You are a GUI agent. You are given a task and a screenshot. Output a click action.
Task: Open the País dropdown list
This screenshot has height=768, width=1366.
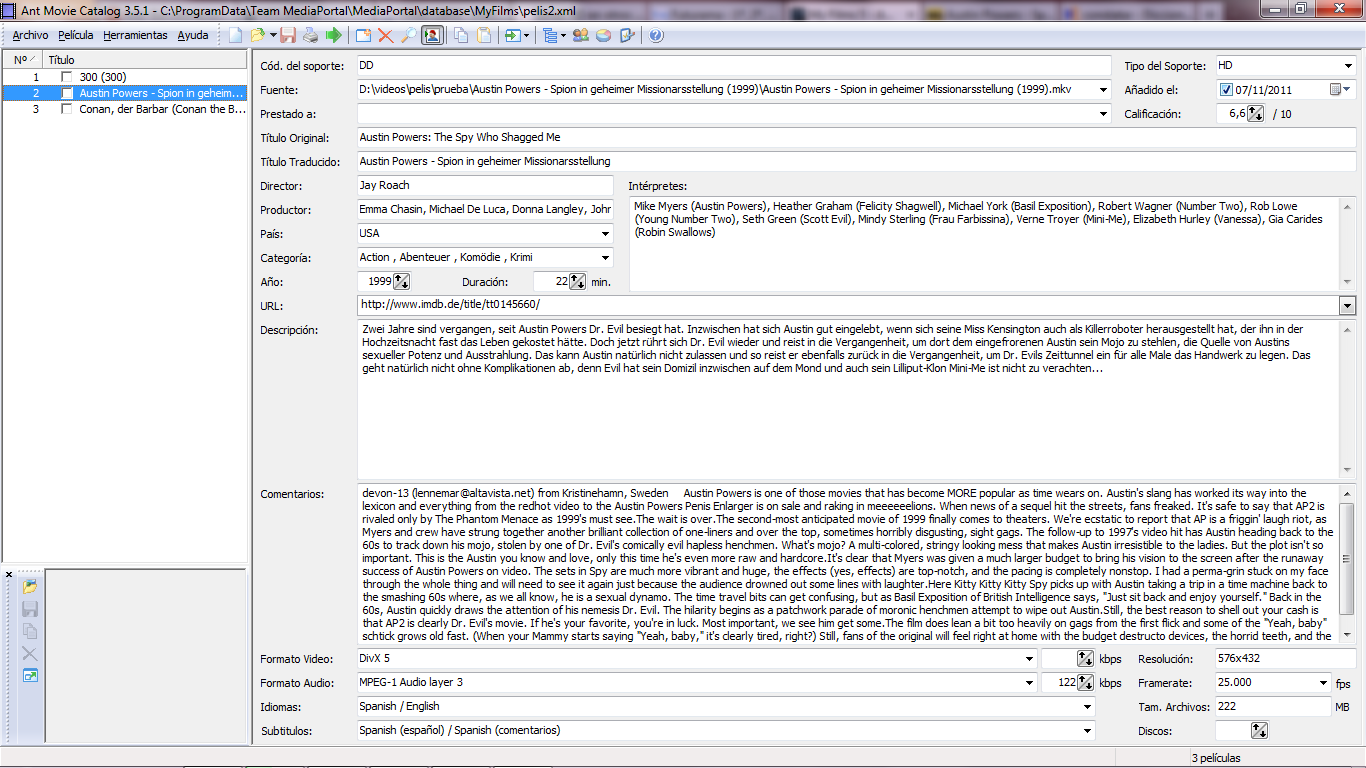point(605,234)
